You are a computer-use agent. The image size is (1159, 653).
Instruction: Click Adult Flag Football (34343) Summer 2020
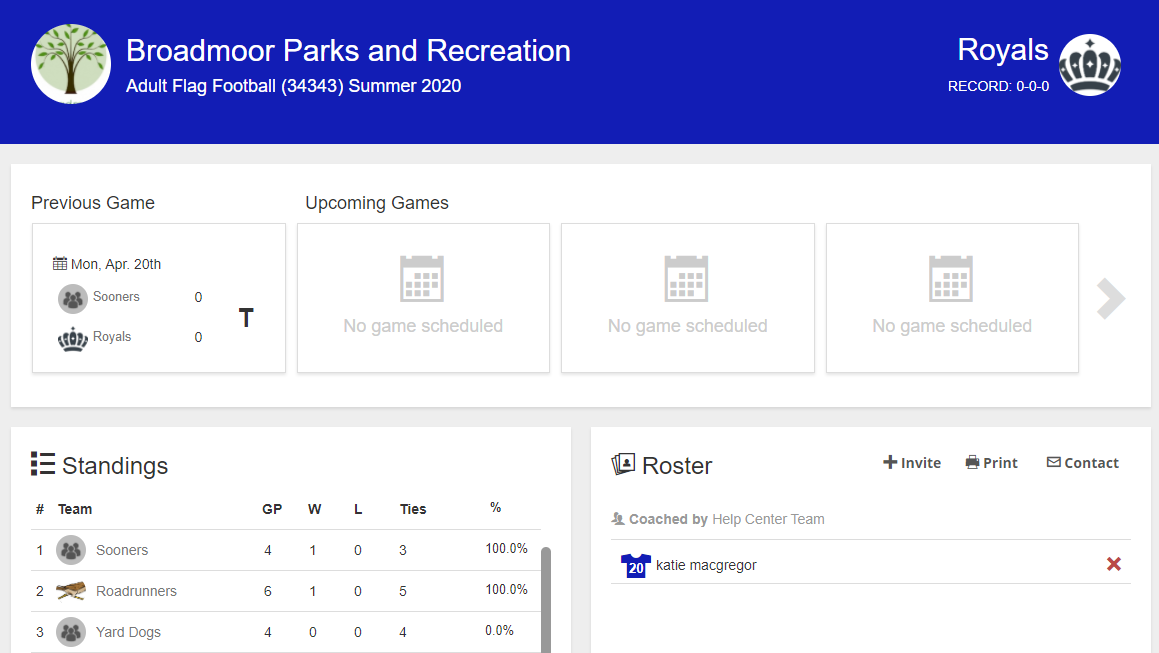[x=293, y=86]
